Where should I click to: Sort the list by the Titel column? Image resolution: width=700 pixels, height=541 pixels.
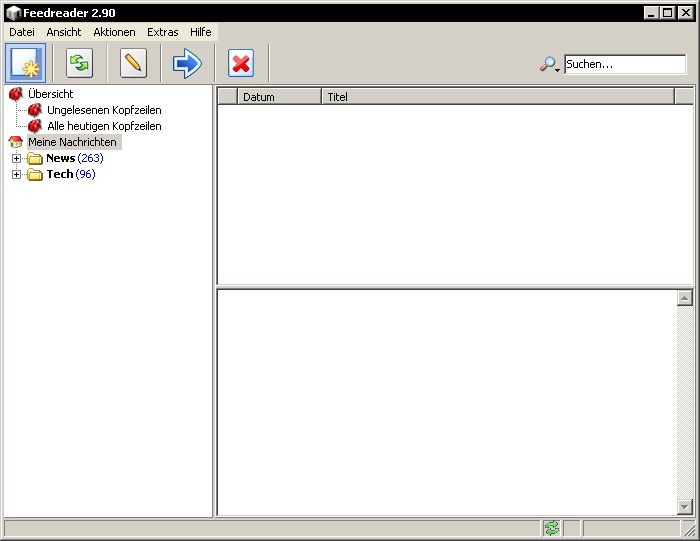pyautogui.click(x=498, y=96)
